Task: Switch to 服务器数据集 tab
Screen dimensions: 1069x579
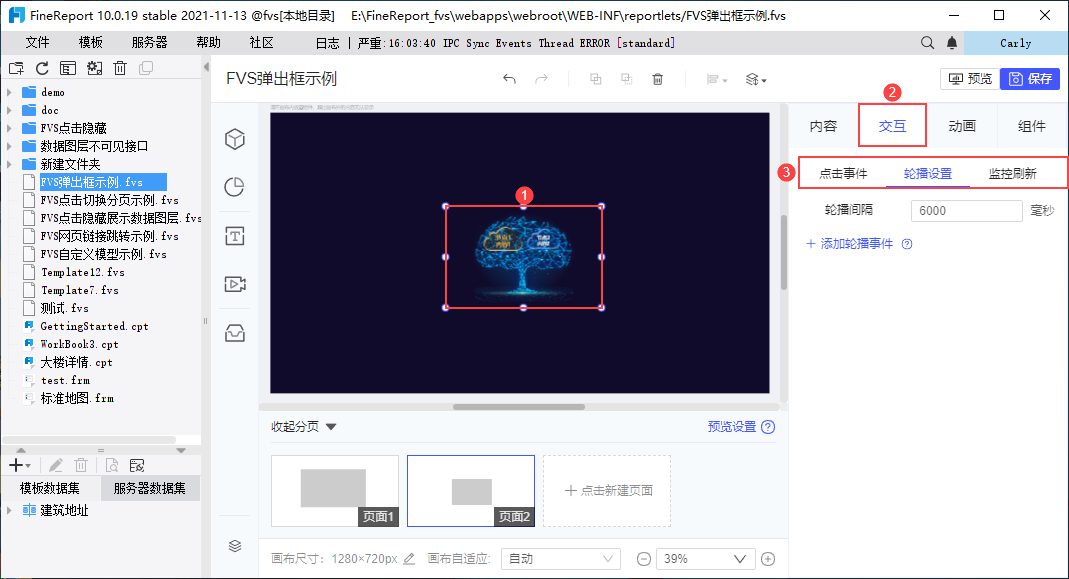Action: click(x=150, y=488)
